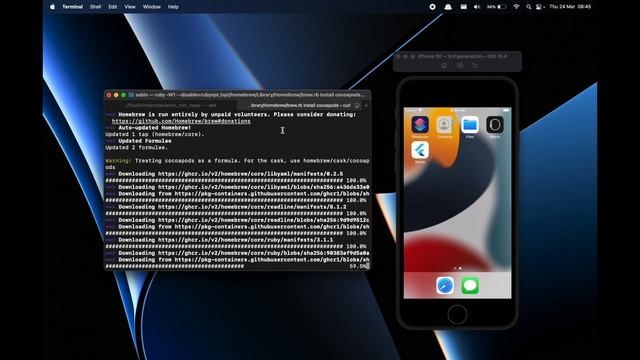Click the simulator Screenshot toolbar icon
Viewport: 640px width, 360px height.
pyautogui.click(x=460, y=66)
